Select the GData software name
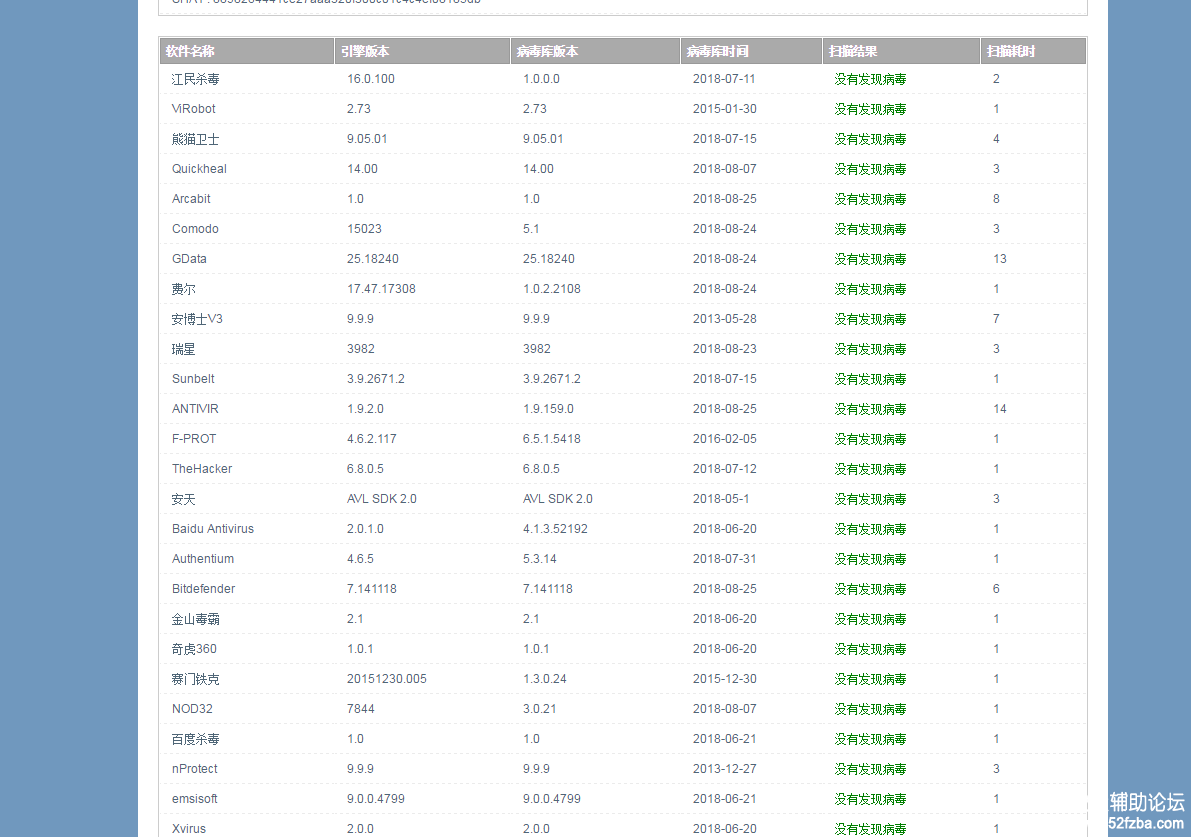The height and width of the screenshot is (837, 1191). click(x=189, y=259)
